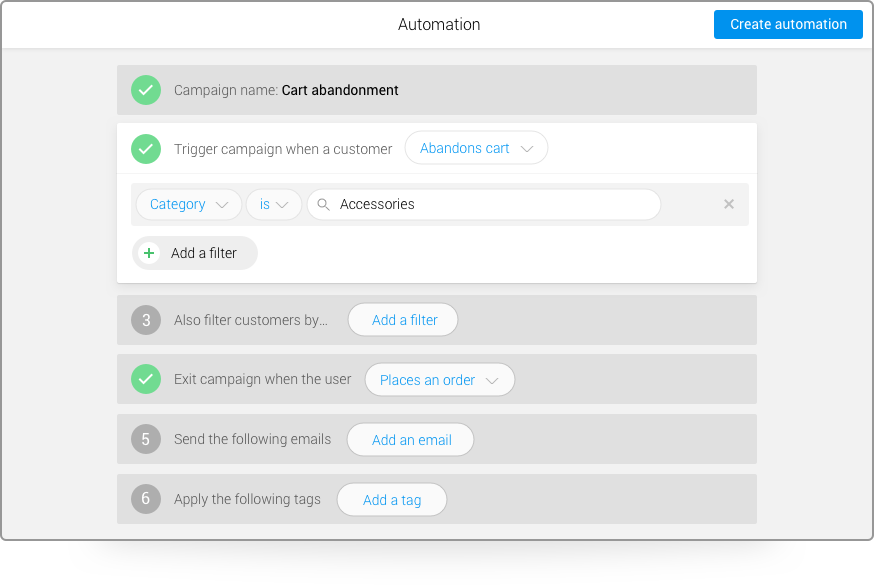Click the step 3 number circle
874x585 pixels.
[x=146, y=320]
